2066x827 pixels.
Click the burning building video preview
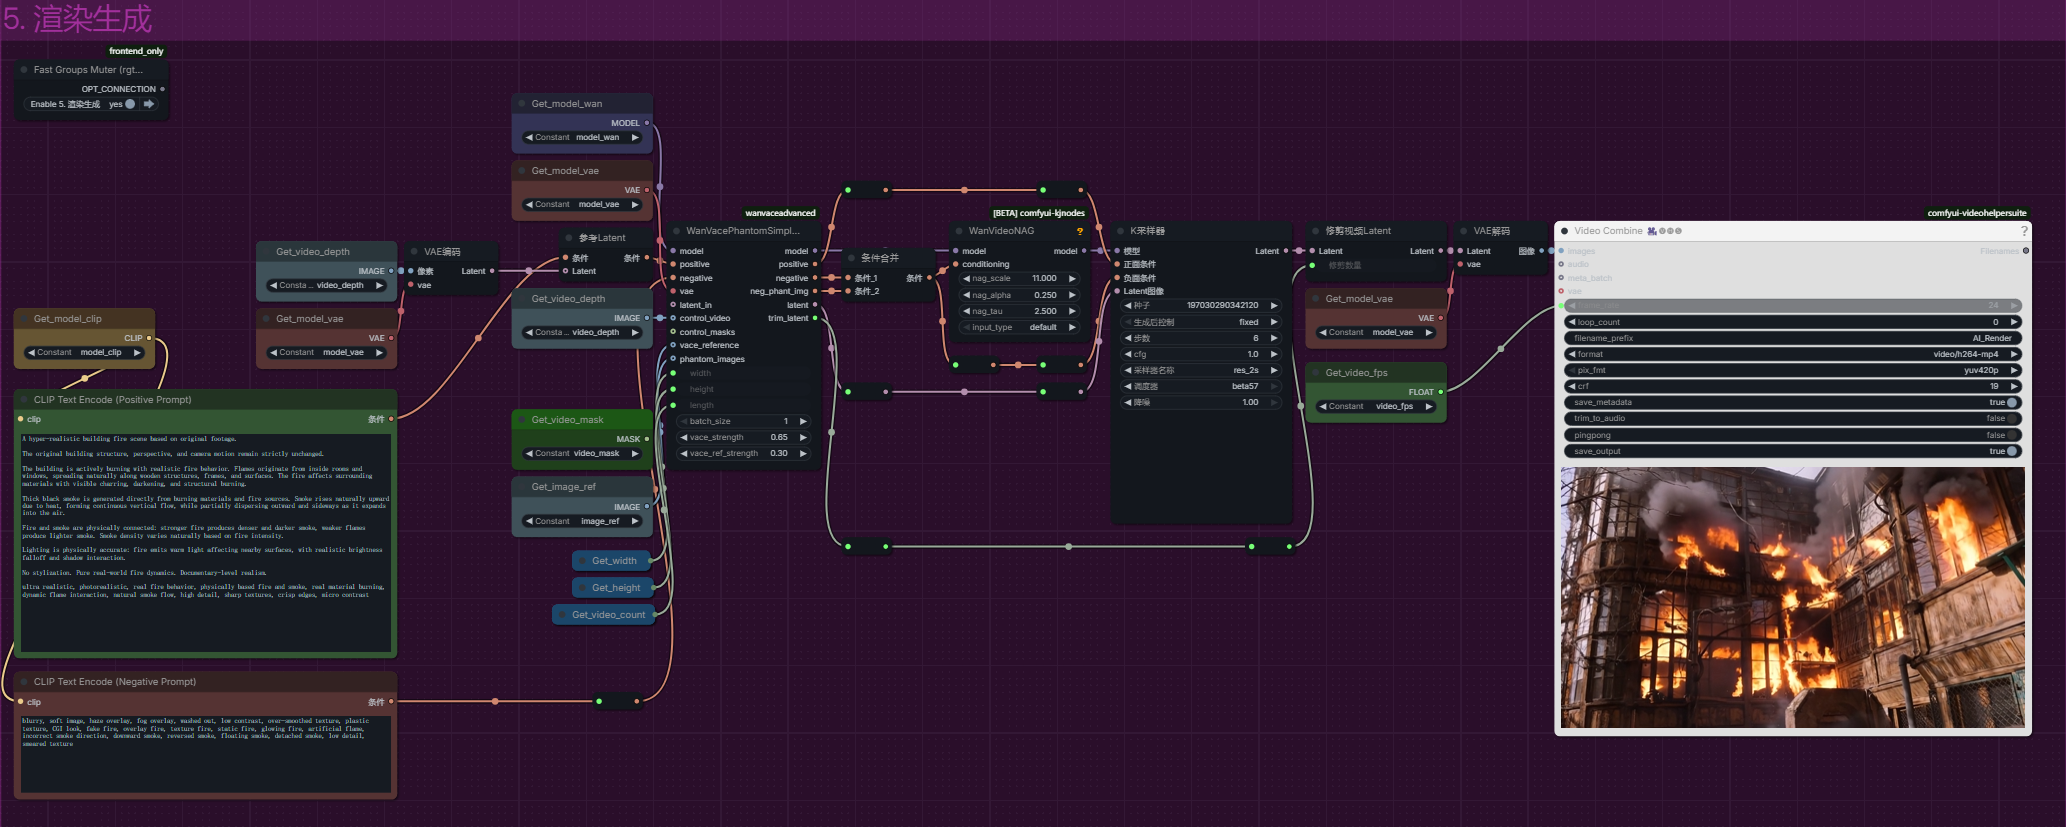point(1792,597)
